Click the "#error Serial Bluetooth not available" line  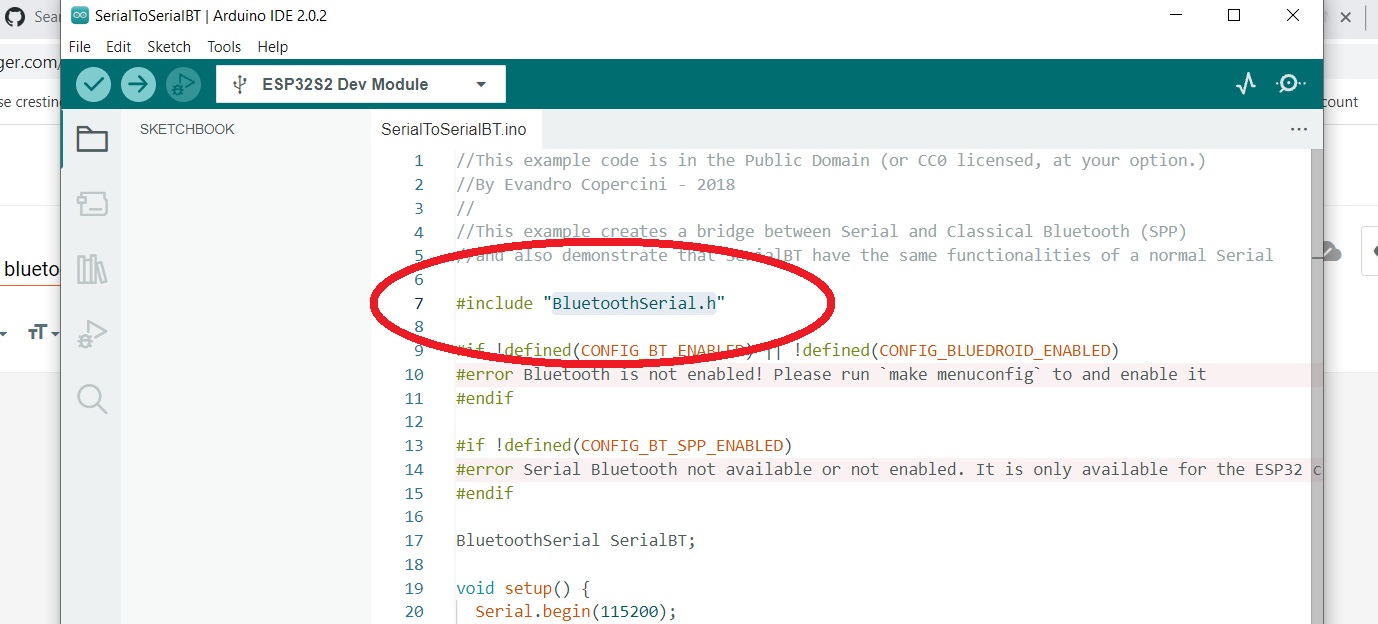pos(889,469)
